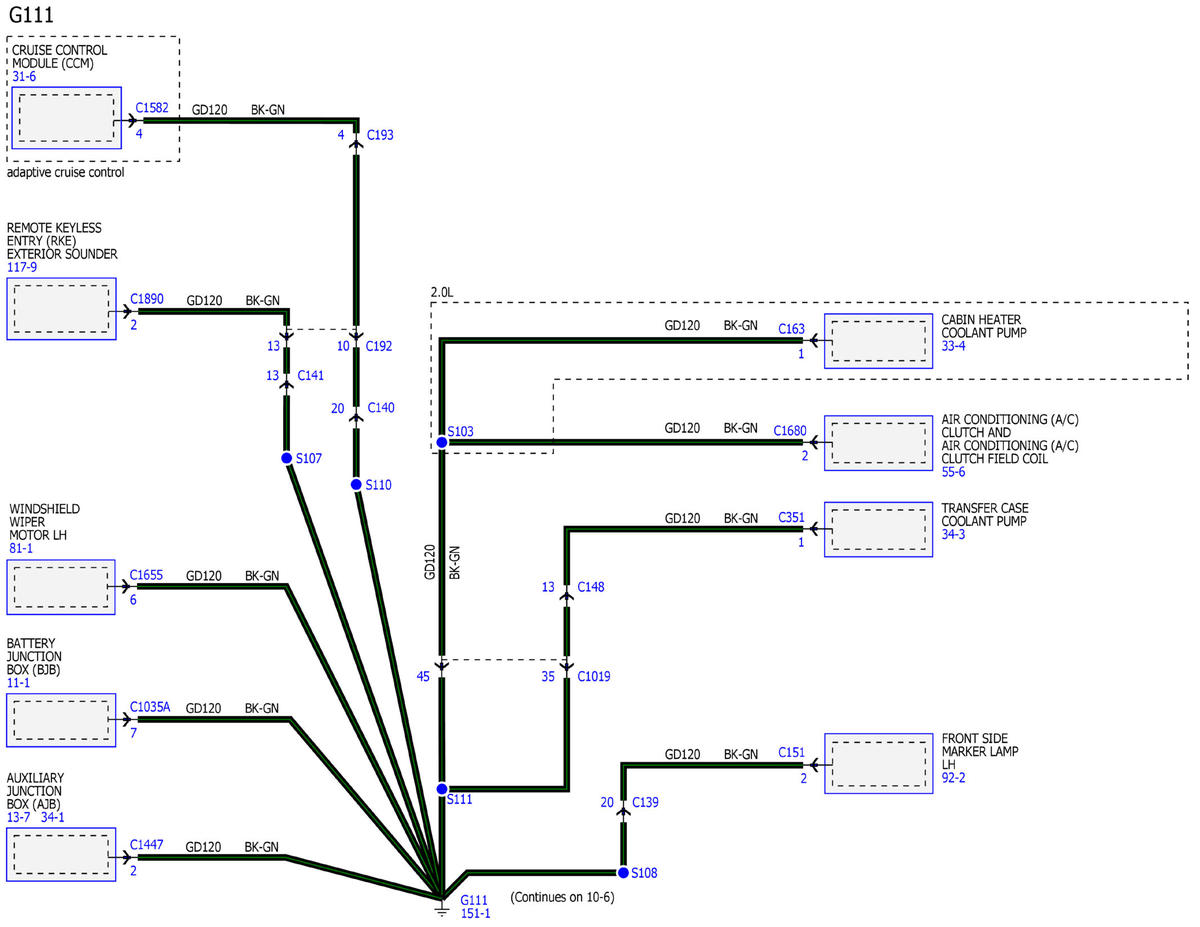The height and width of the screenshot is (927, 1200).
Task: Click the S107 splice dot
Action: coord(287,458)
